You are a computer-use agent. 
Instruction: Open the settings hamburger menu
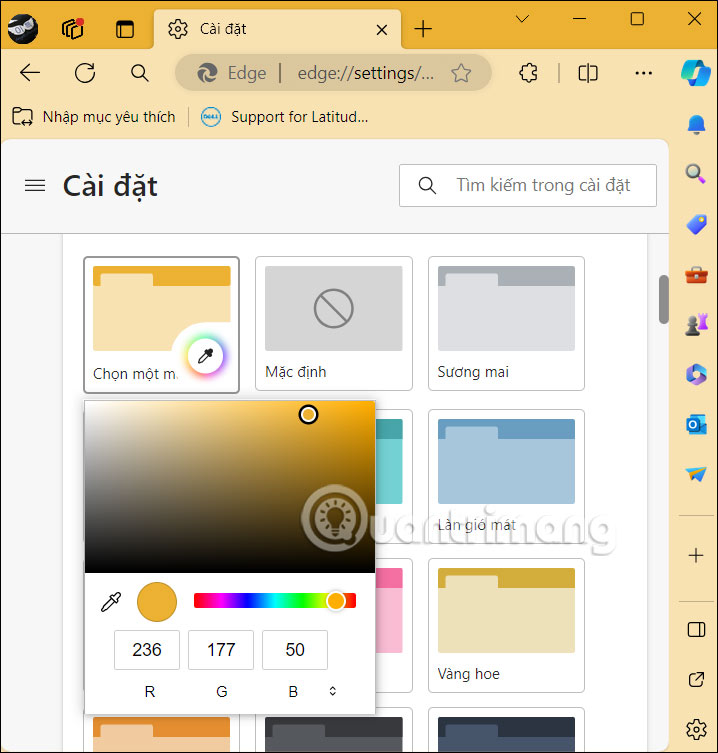35,185
